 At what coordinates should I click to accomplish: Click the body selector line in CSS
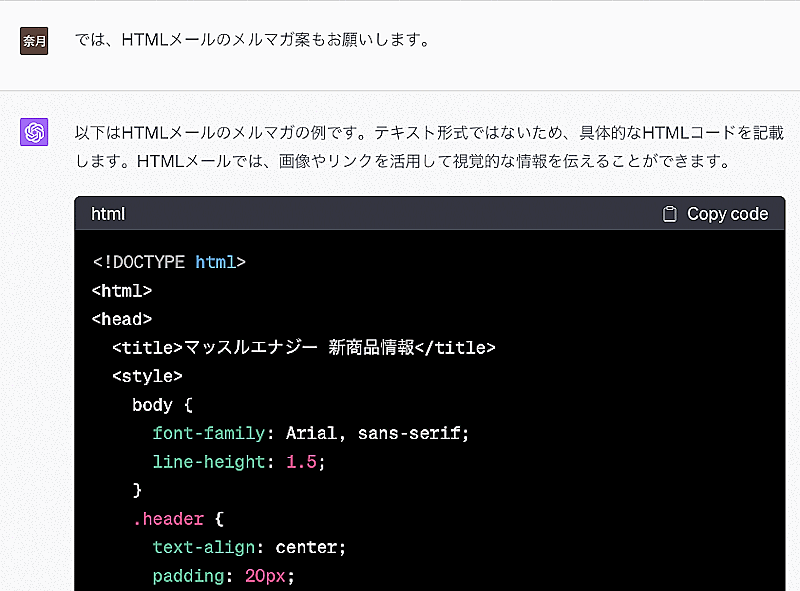pos(160,405)
